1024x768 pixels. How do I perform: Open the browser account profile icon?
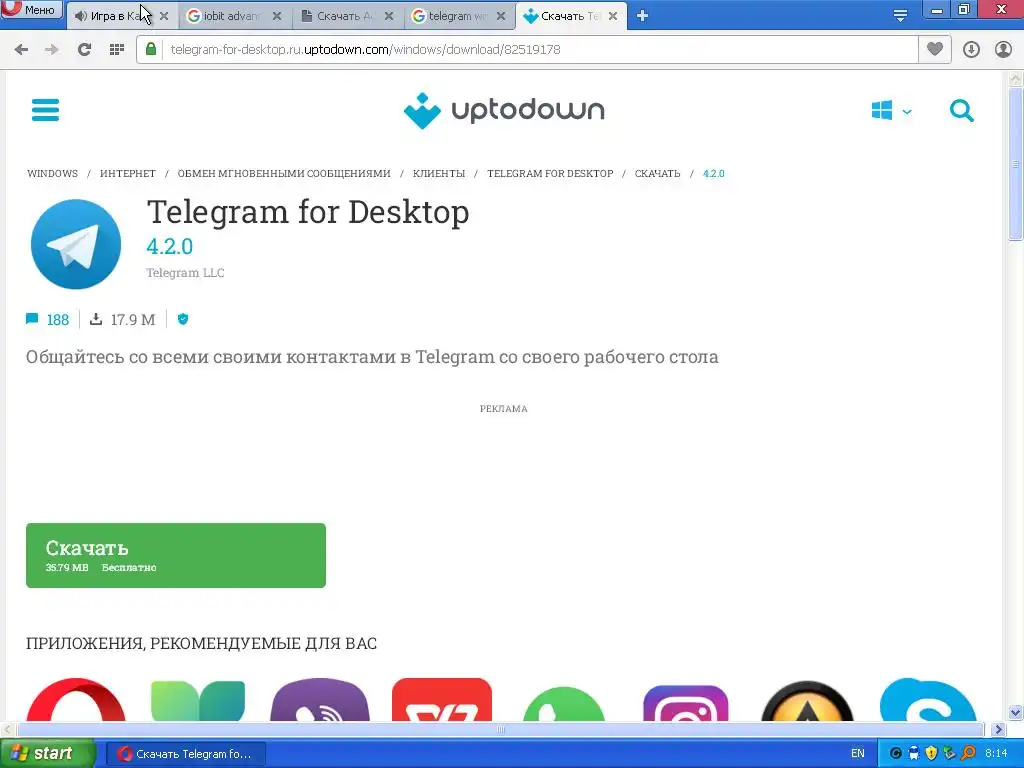pyautogui.click(x=1003, y=50)
